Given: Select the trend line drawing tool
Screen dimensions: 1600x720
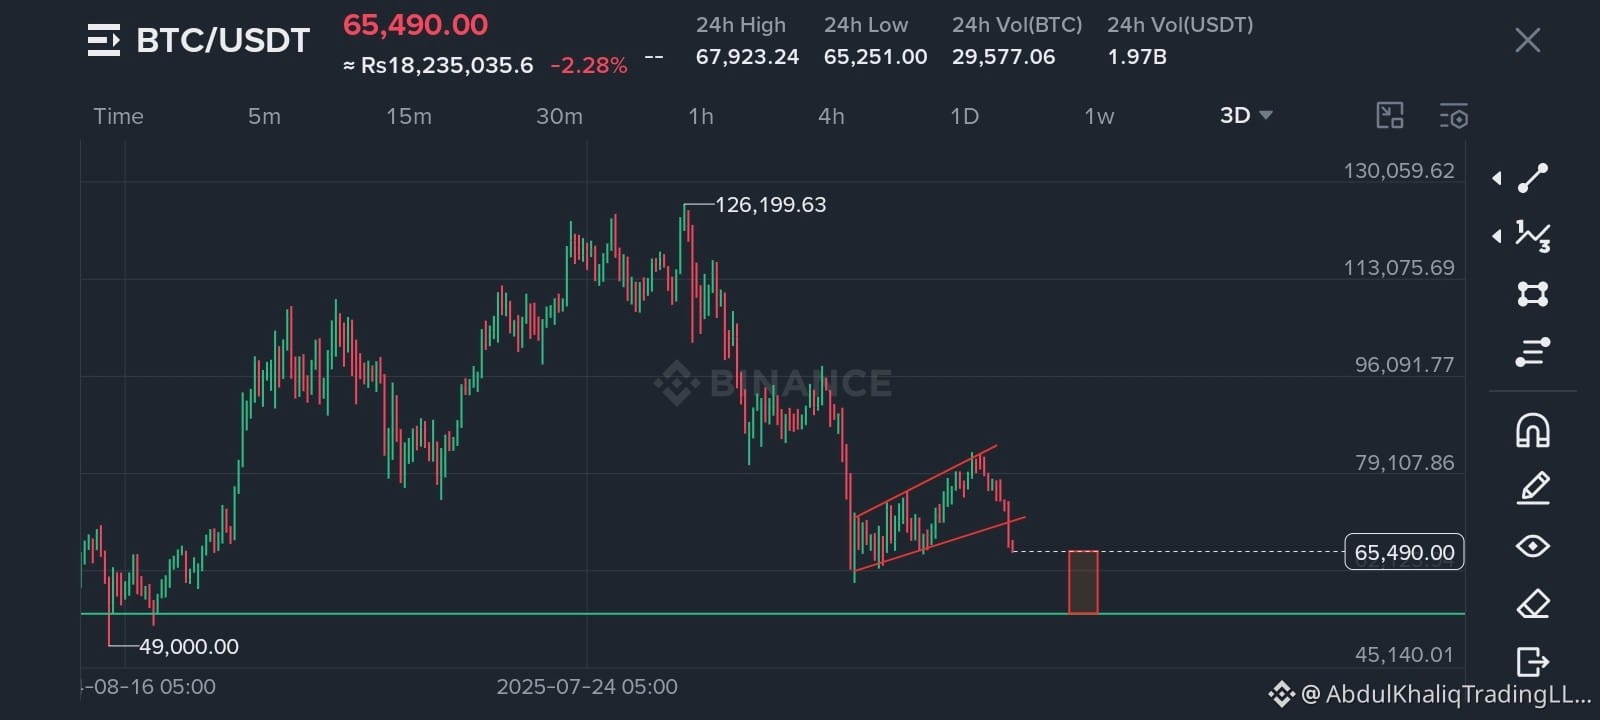Looking at the screenshot, I should click(1533, 178).
